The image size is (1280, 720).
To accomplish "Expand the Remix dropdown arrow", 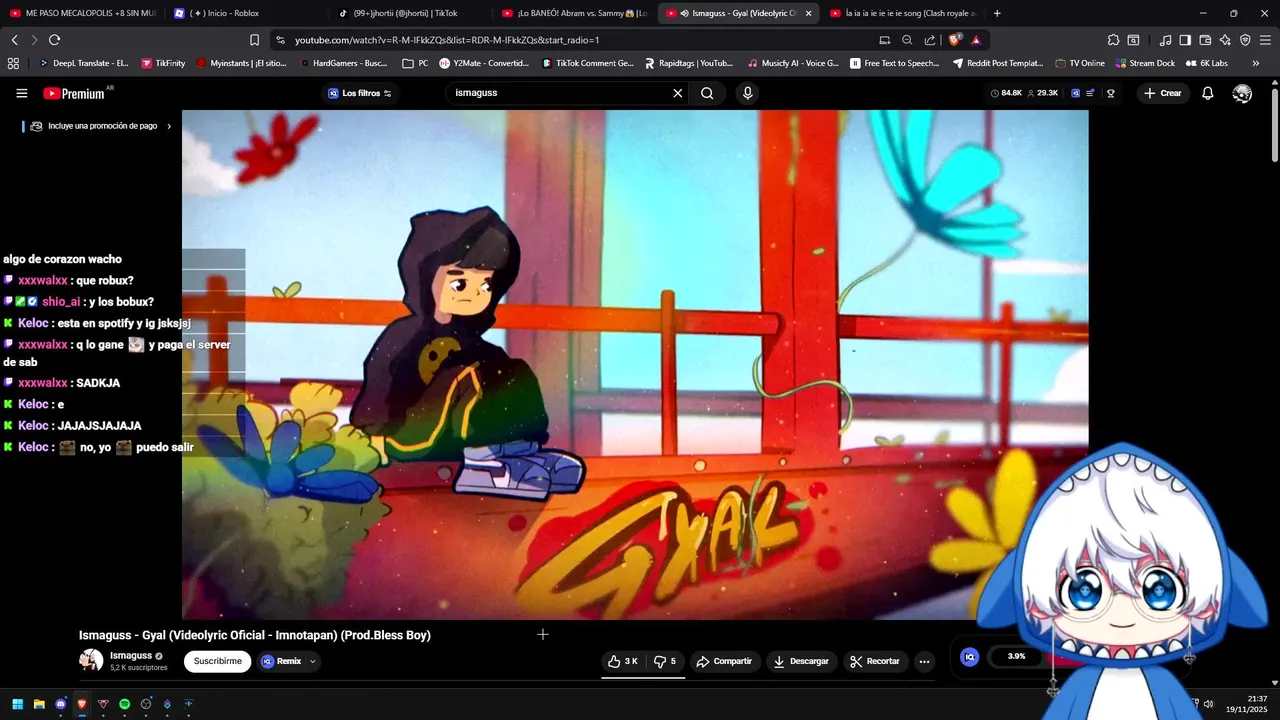I will click(x=313, y=661).
